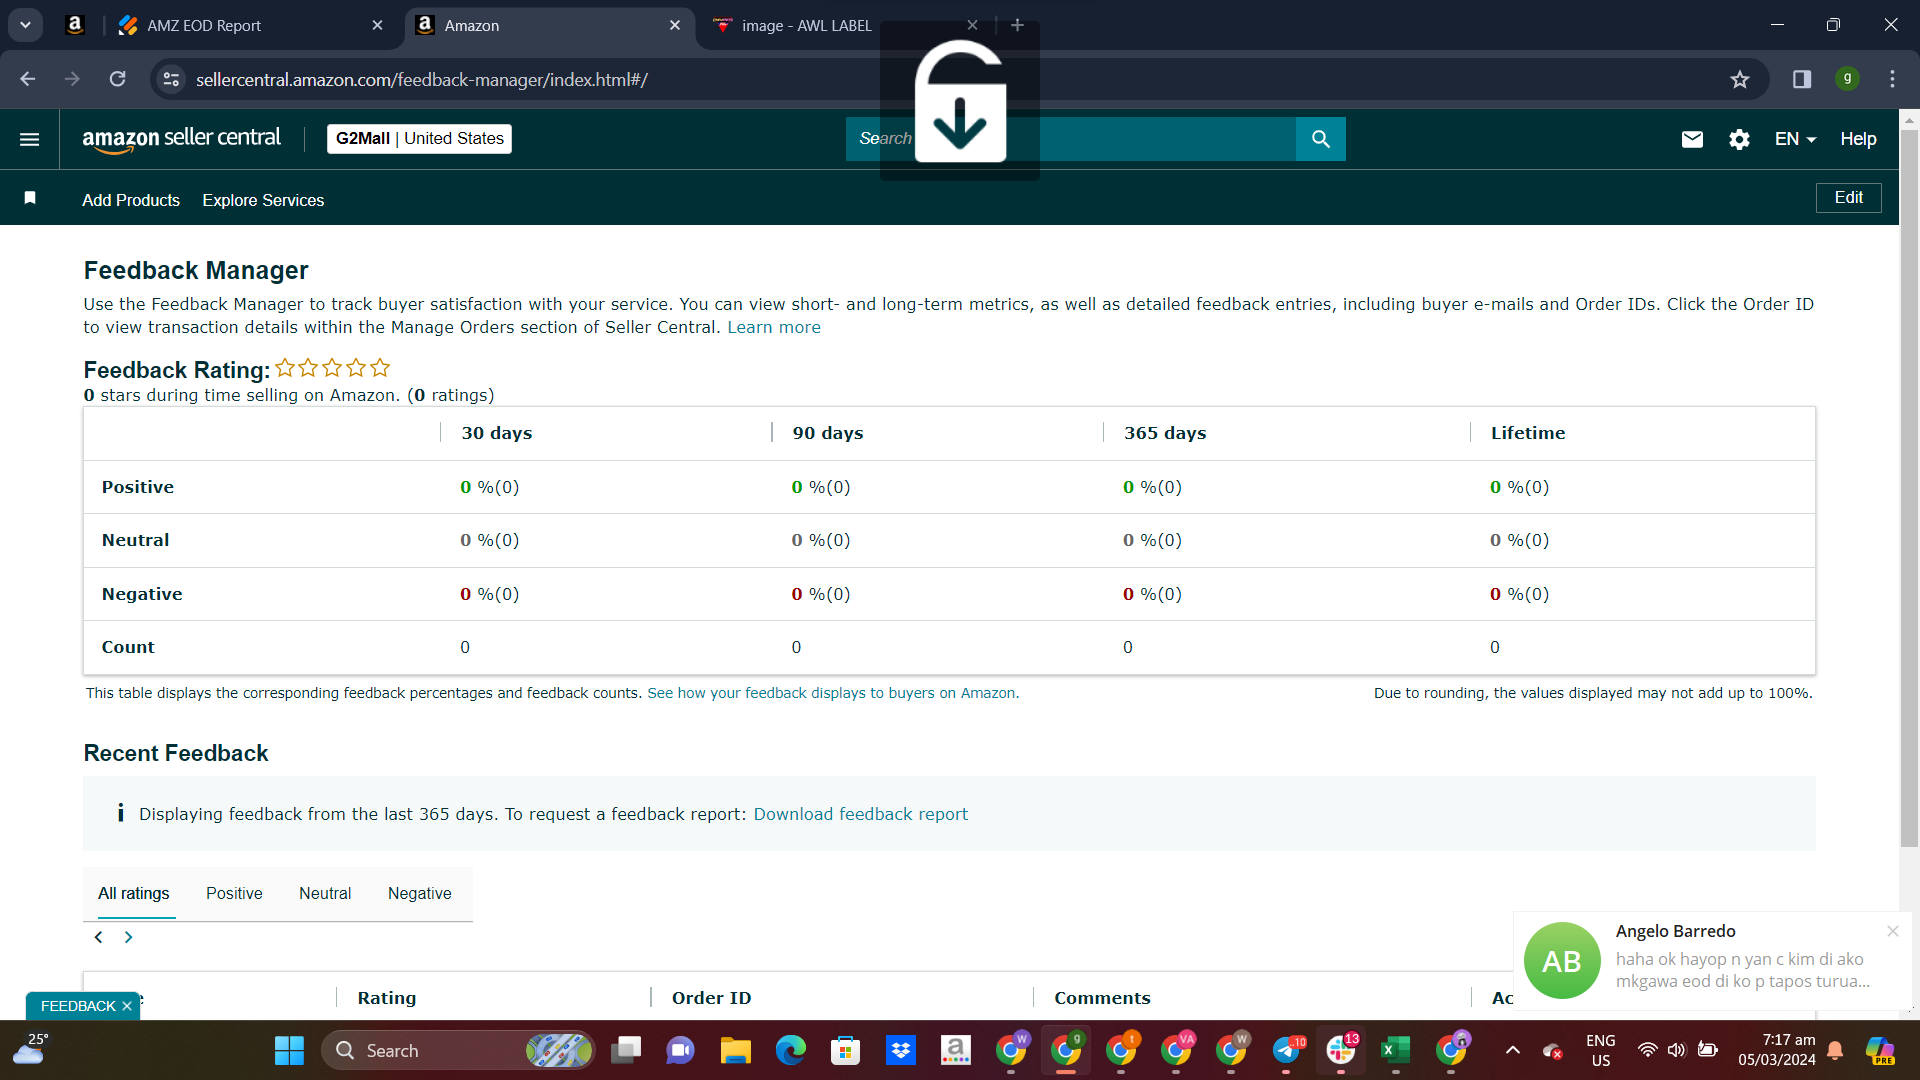Open Telegram from the taskbar
The image size is (1920, 1080).
coord(1287,1050)
